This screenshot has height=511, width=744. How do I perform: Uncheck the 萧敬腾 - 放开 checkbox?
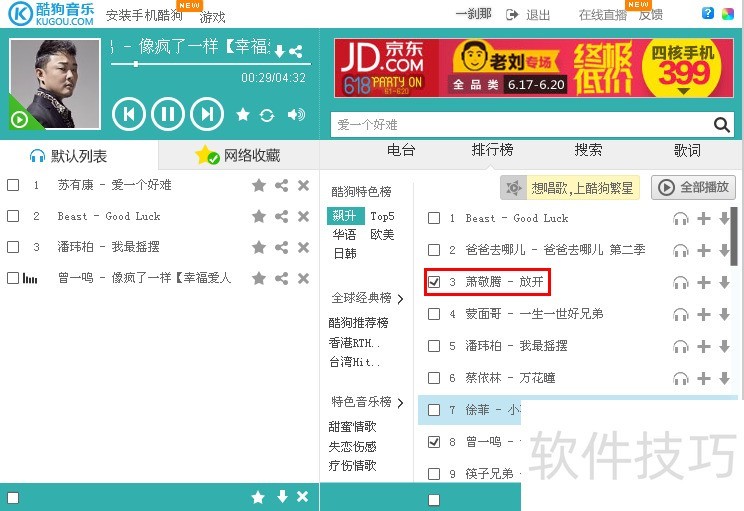click(433, 282)
